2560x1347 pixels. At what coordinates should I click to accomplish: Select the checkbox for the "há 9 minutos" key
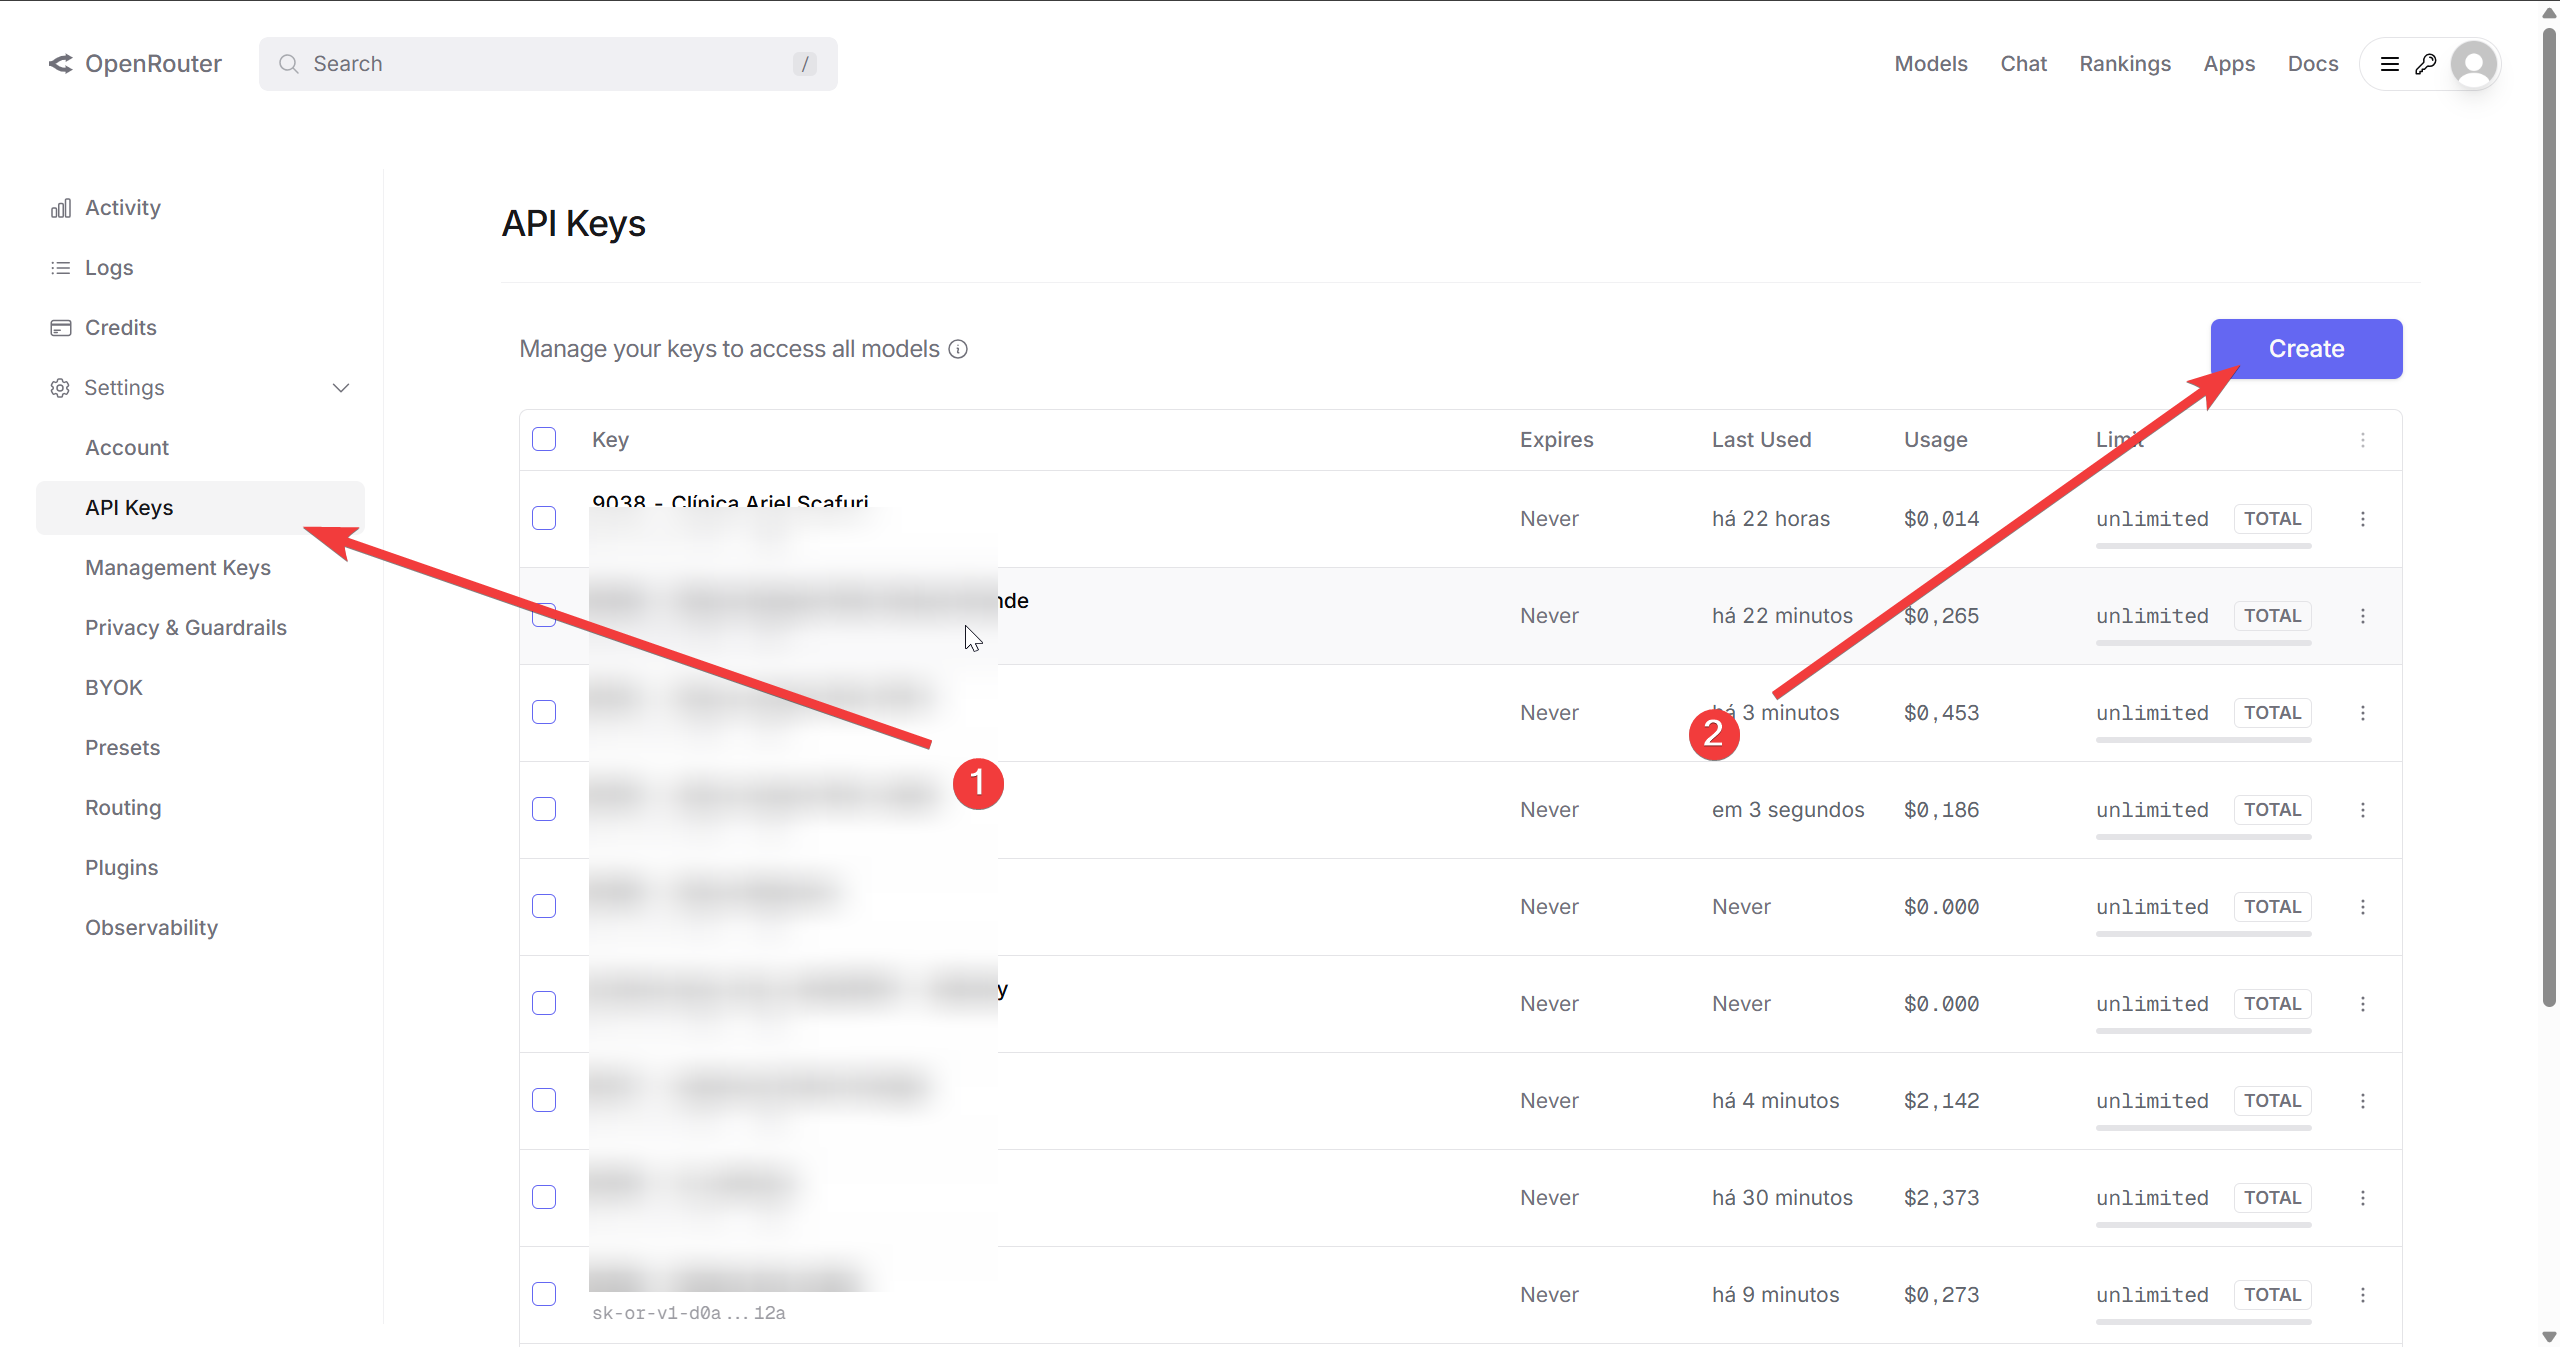coord(544,1294)
